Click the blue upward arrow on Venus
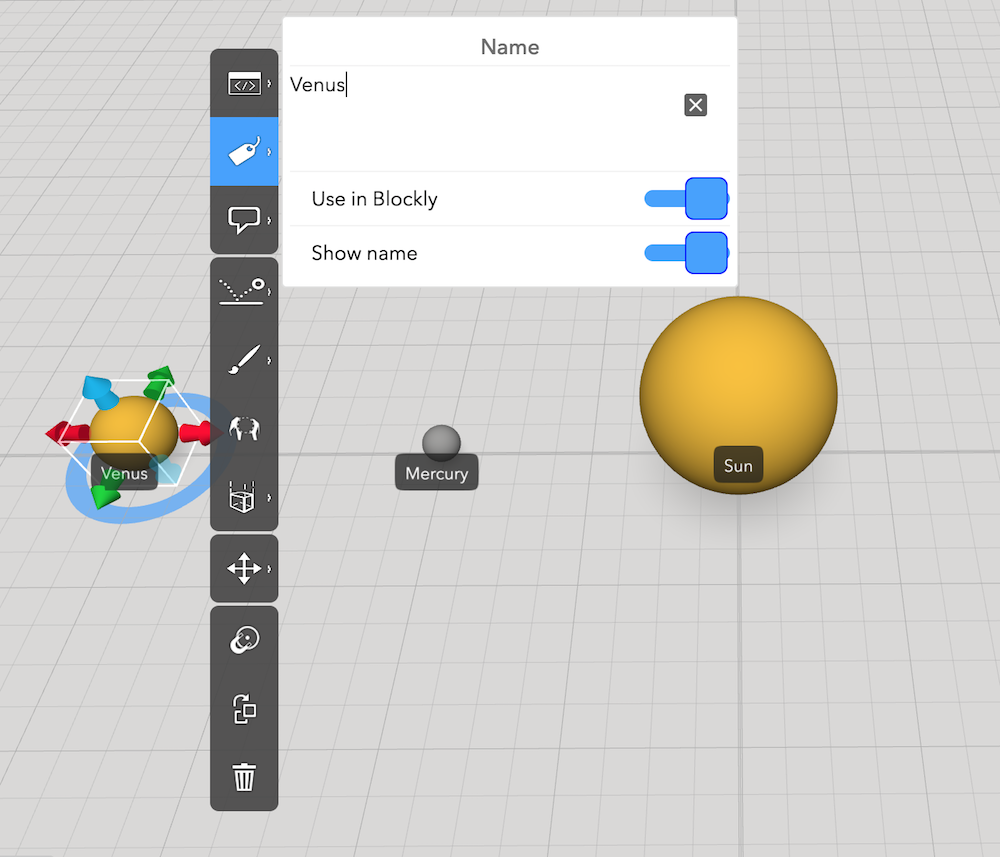 point(96,388)
